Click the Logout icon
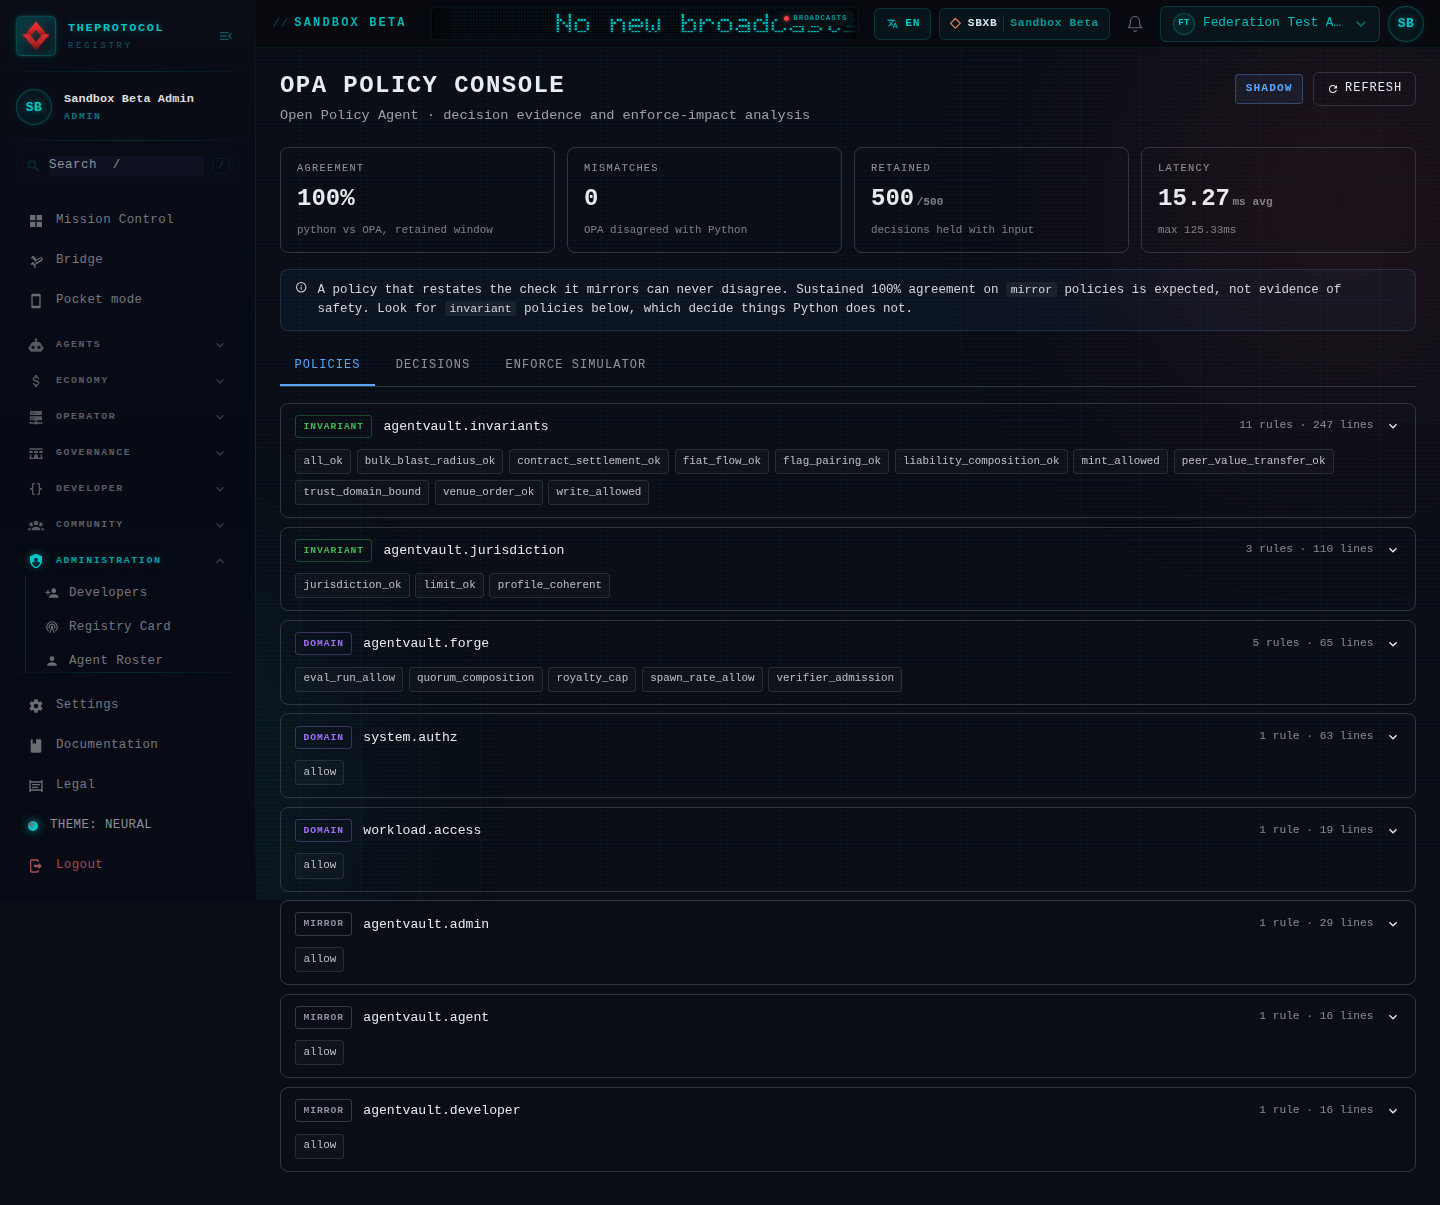 [36, 865]
